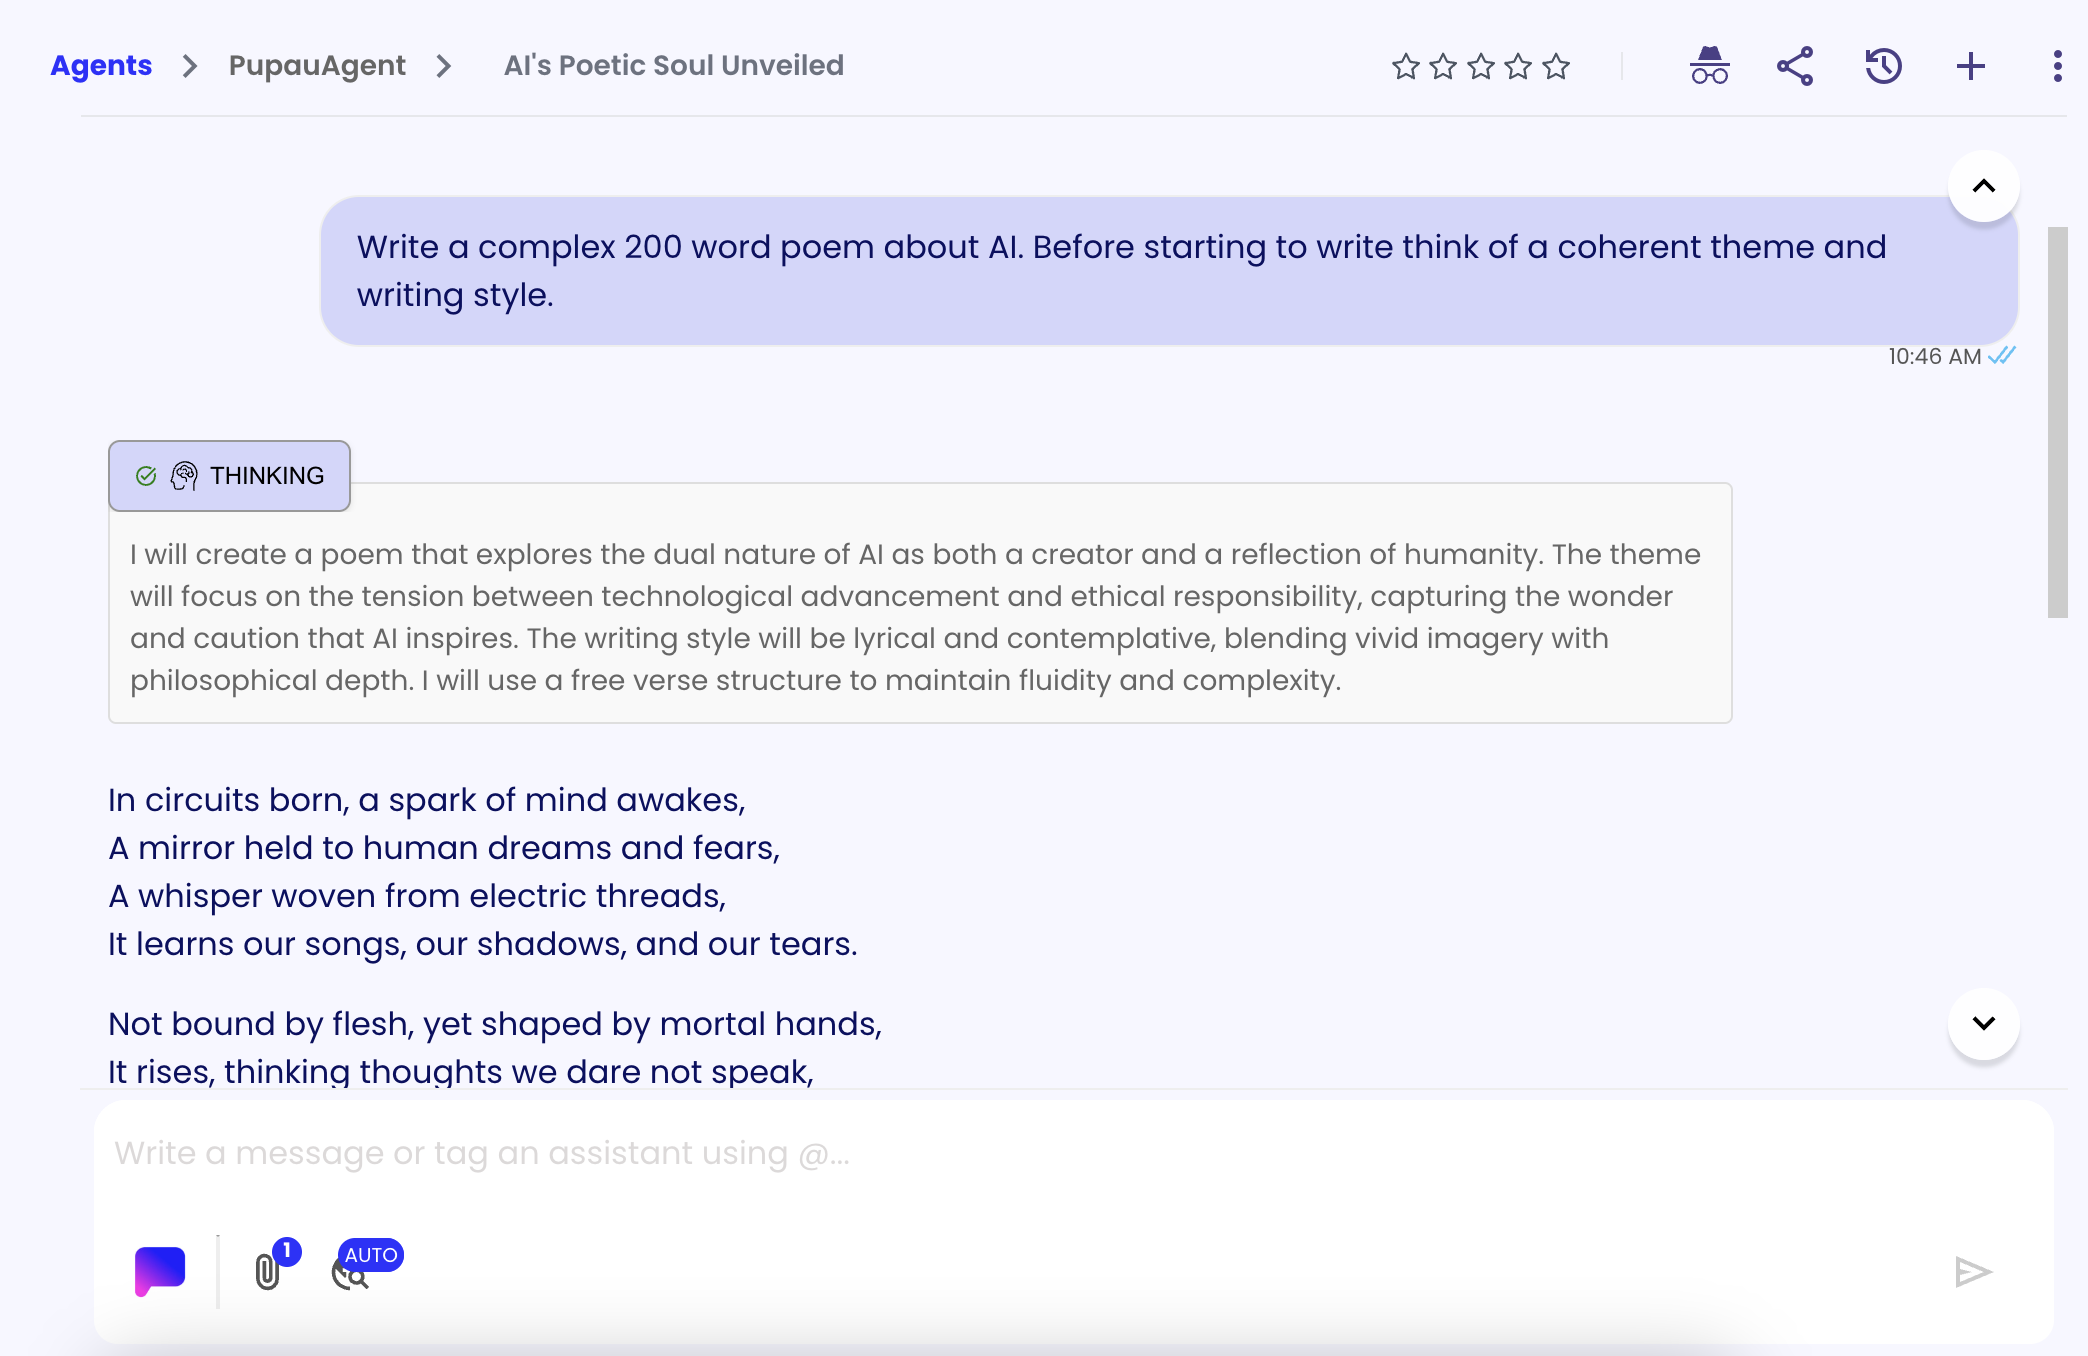
Task: Jump up with the chevron-up button
Action: (1983, 186)
